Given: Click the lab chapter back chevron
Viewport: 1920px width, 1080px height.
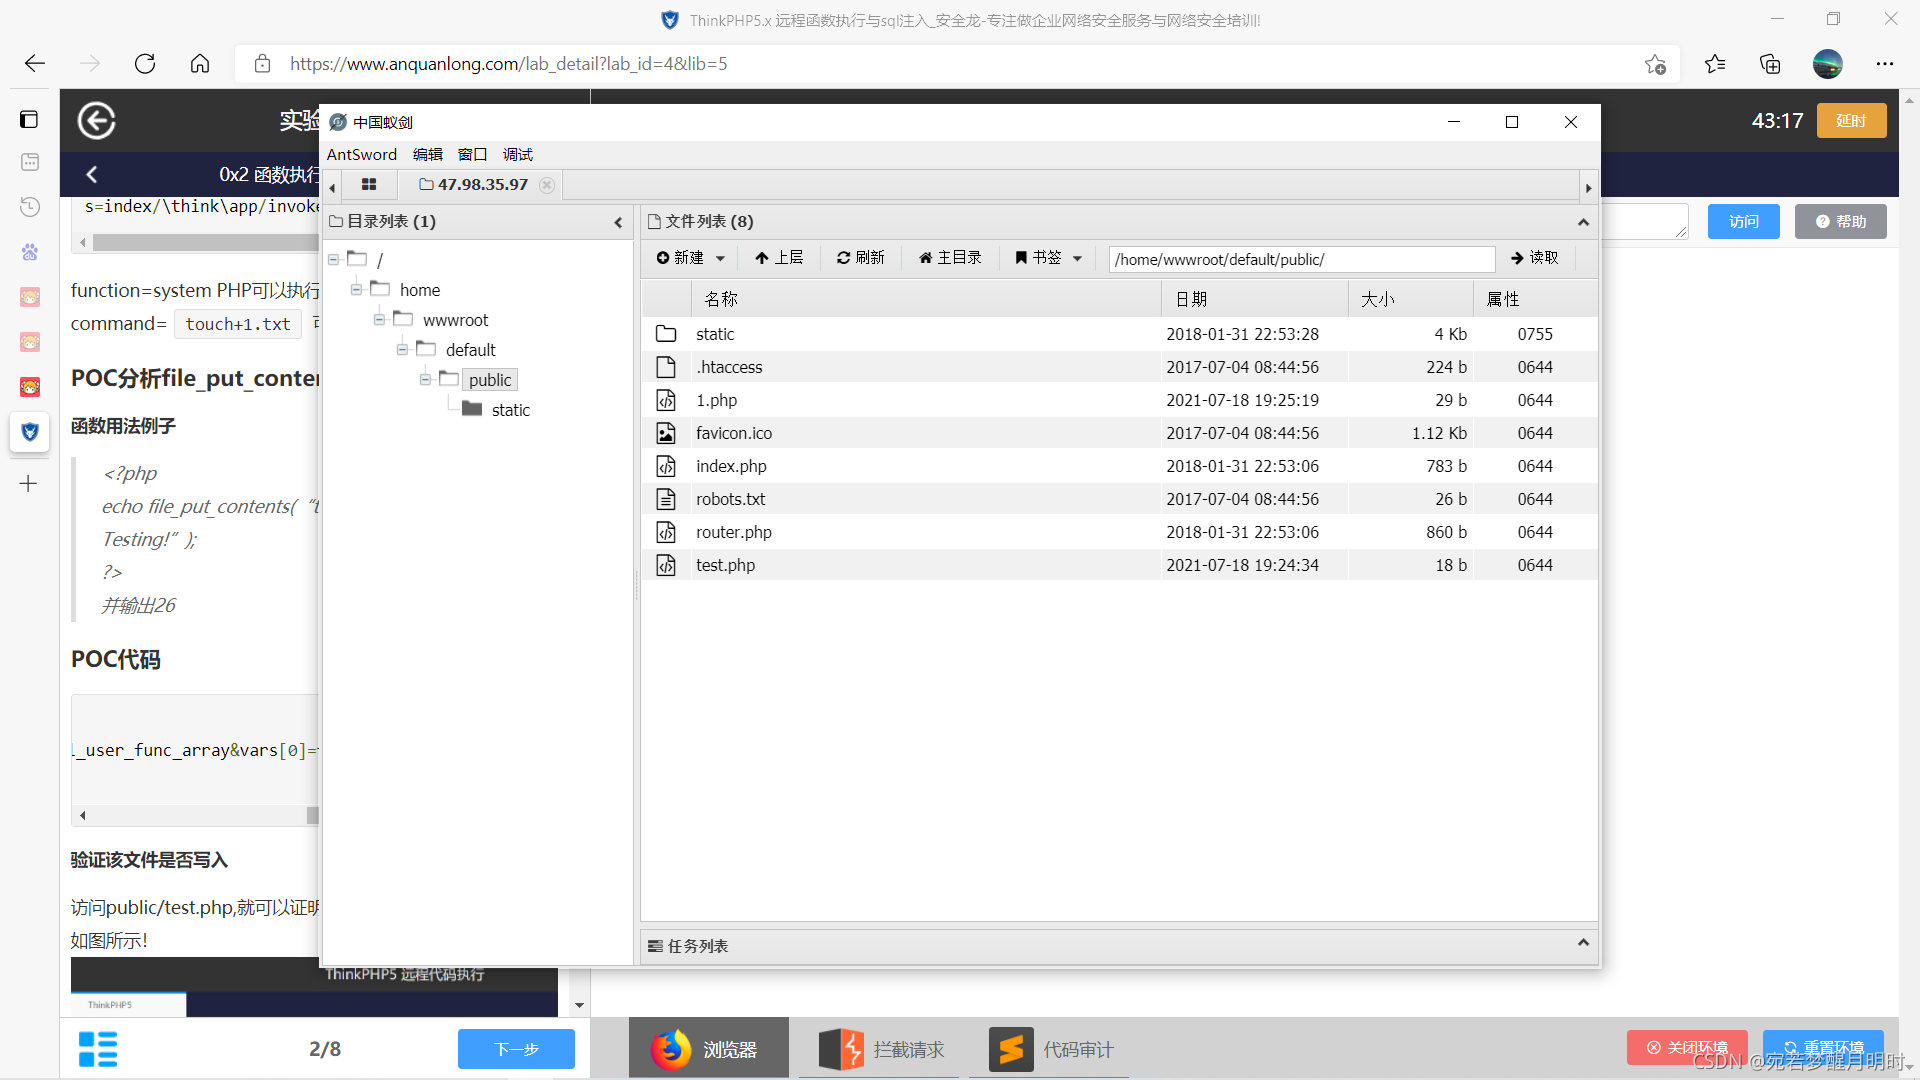Looking at the screenshot, I should [92, 175].
